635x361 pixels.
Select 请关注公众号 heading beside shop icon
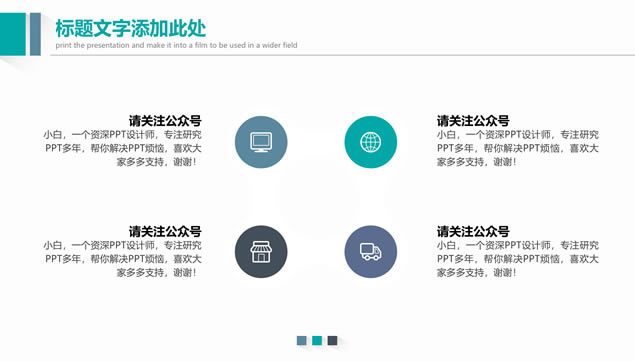point(165,231)
